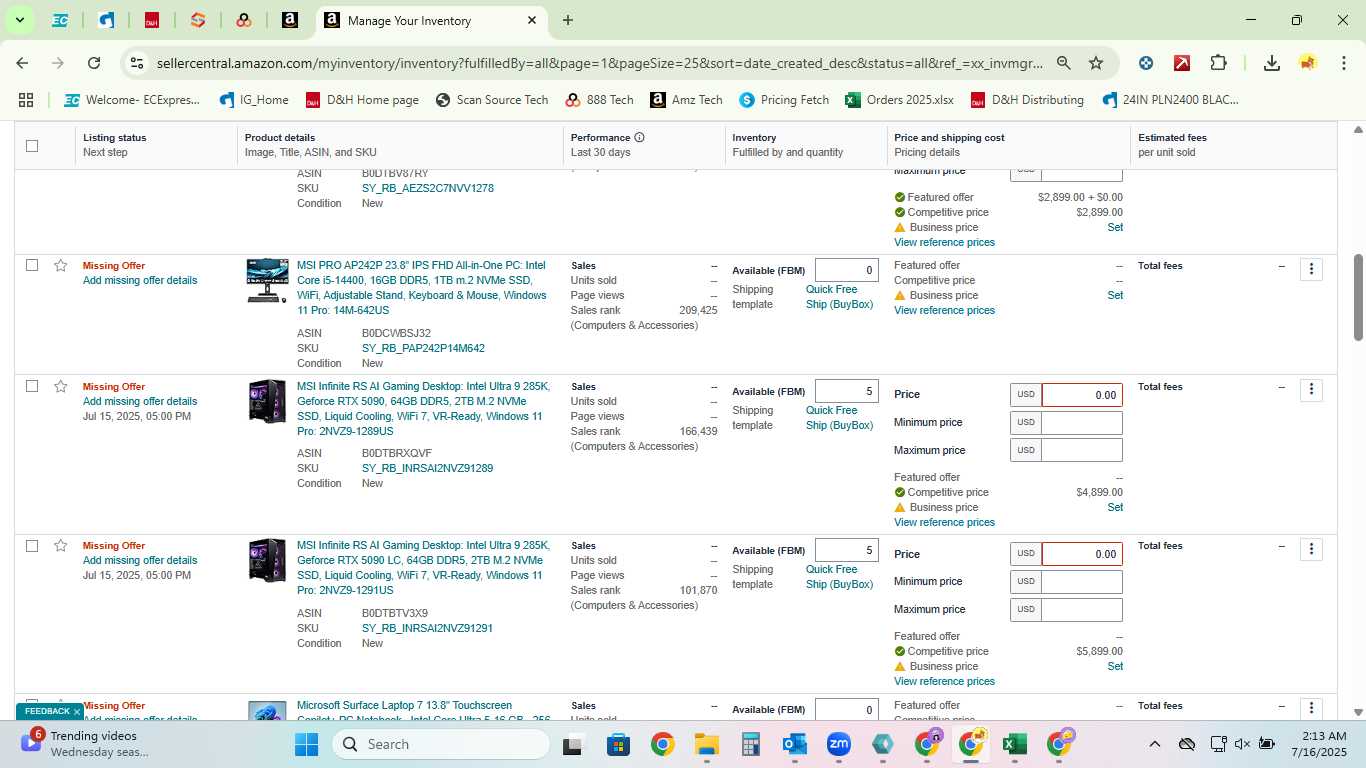Star the MSI PRO AP242P listing
Image resolution: width=1366 pixels, height=768 pixels.
[x=61, y=265]
